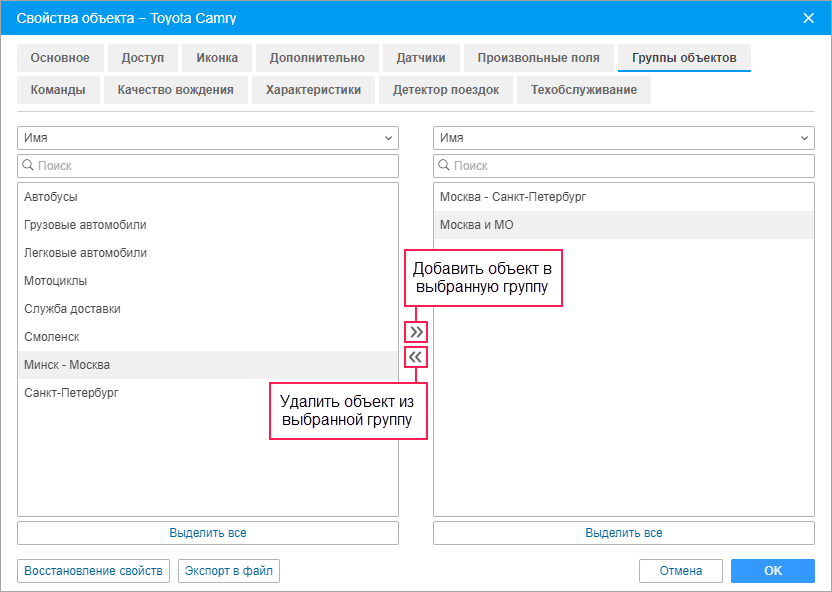Switch to the Основное tab
Screen dimensions: 832x592
click(60, 58)
